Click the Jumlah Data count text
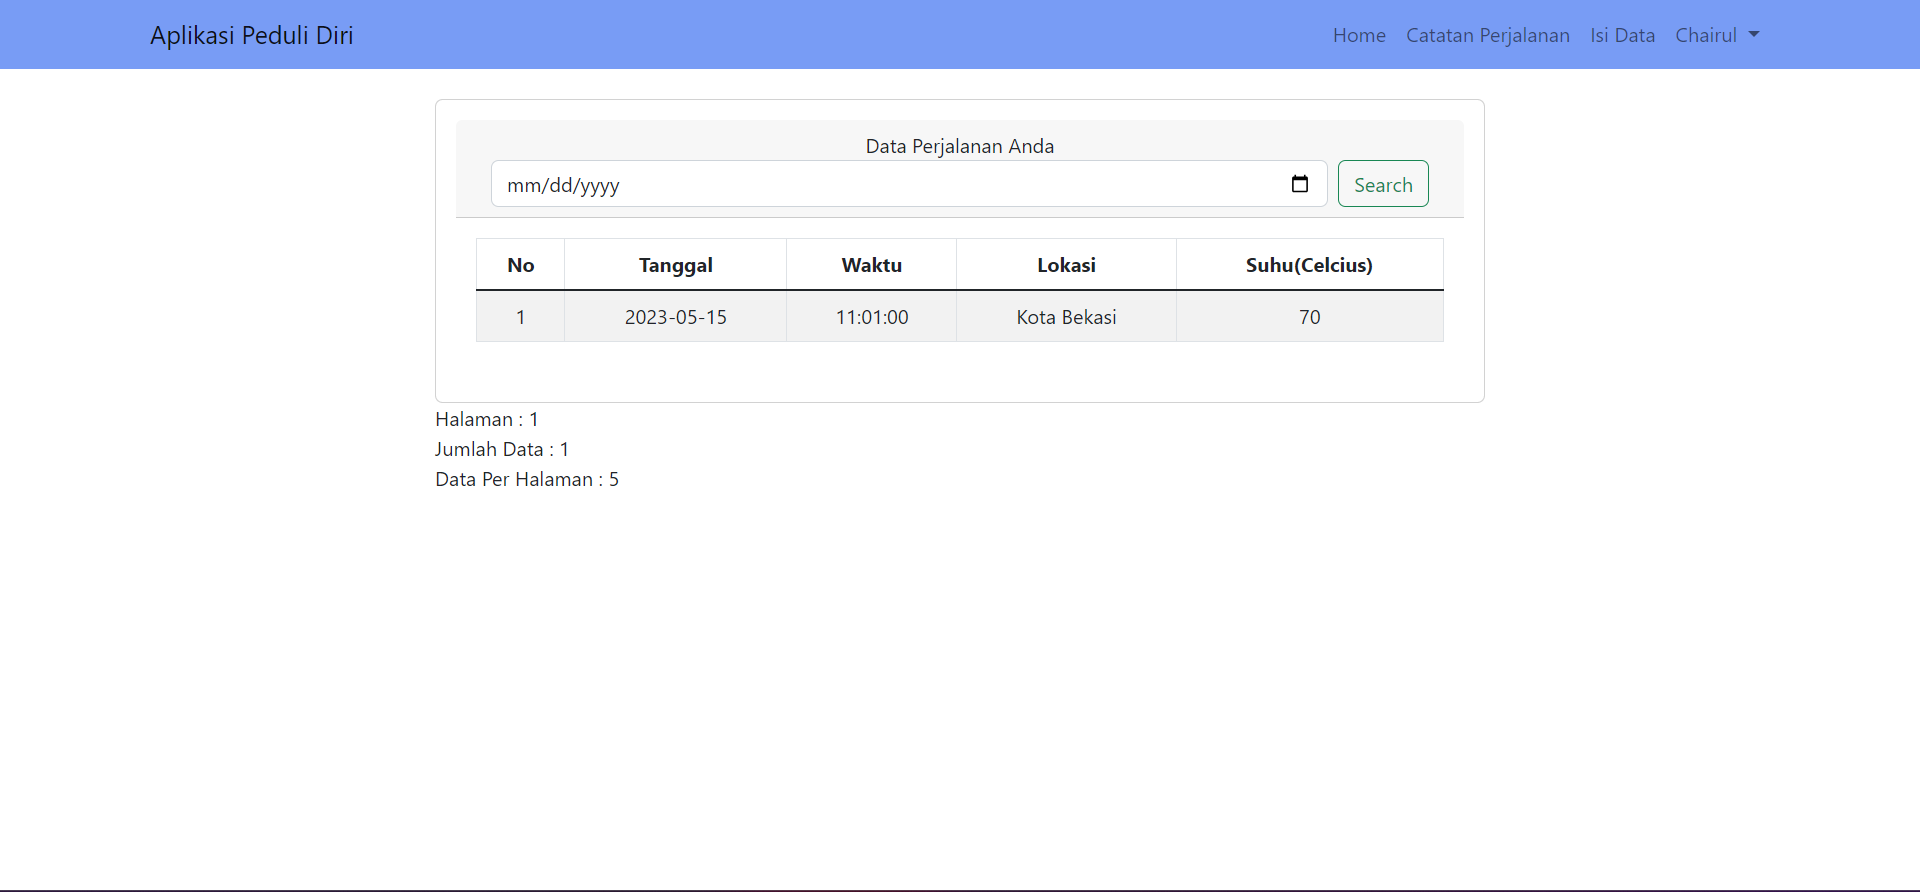 click(501, 449)
